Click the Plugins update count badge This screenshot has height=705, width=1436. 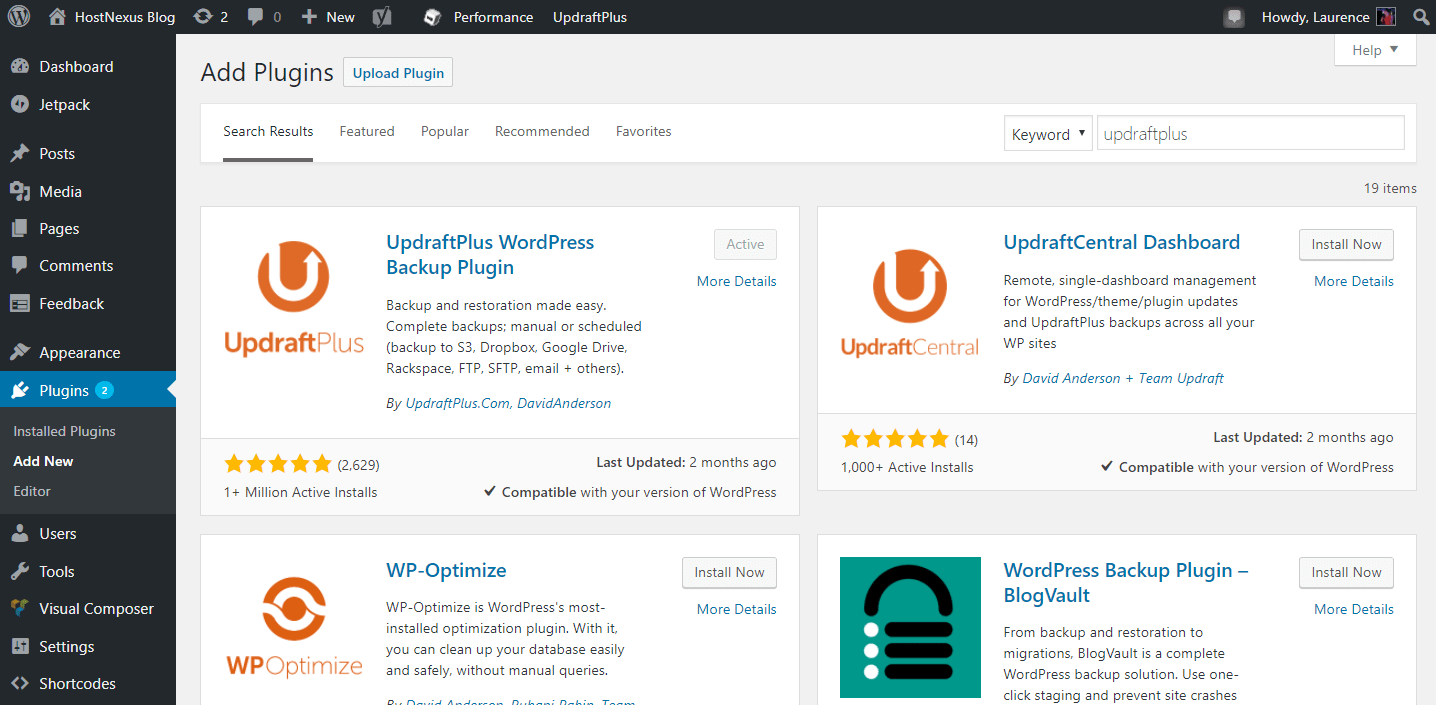pos(105,390)
